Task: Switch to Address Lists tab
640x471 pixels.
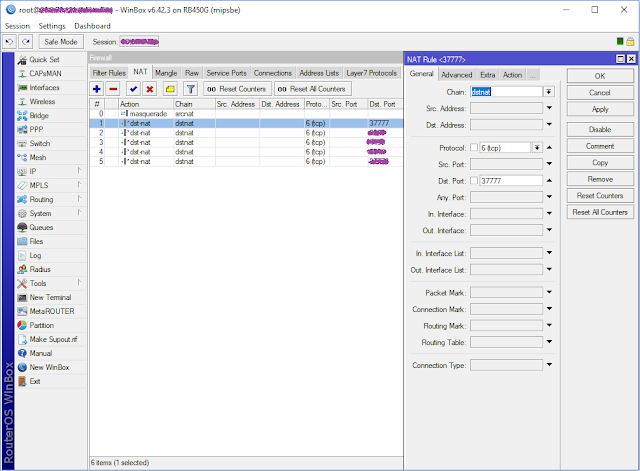Action: pyautogui.click(x=319, y=73)
